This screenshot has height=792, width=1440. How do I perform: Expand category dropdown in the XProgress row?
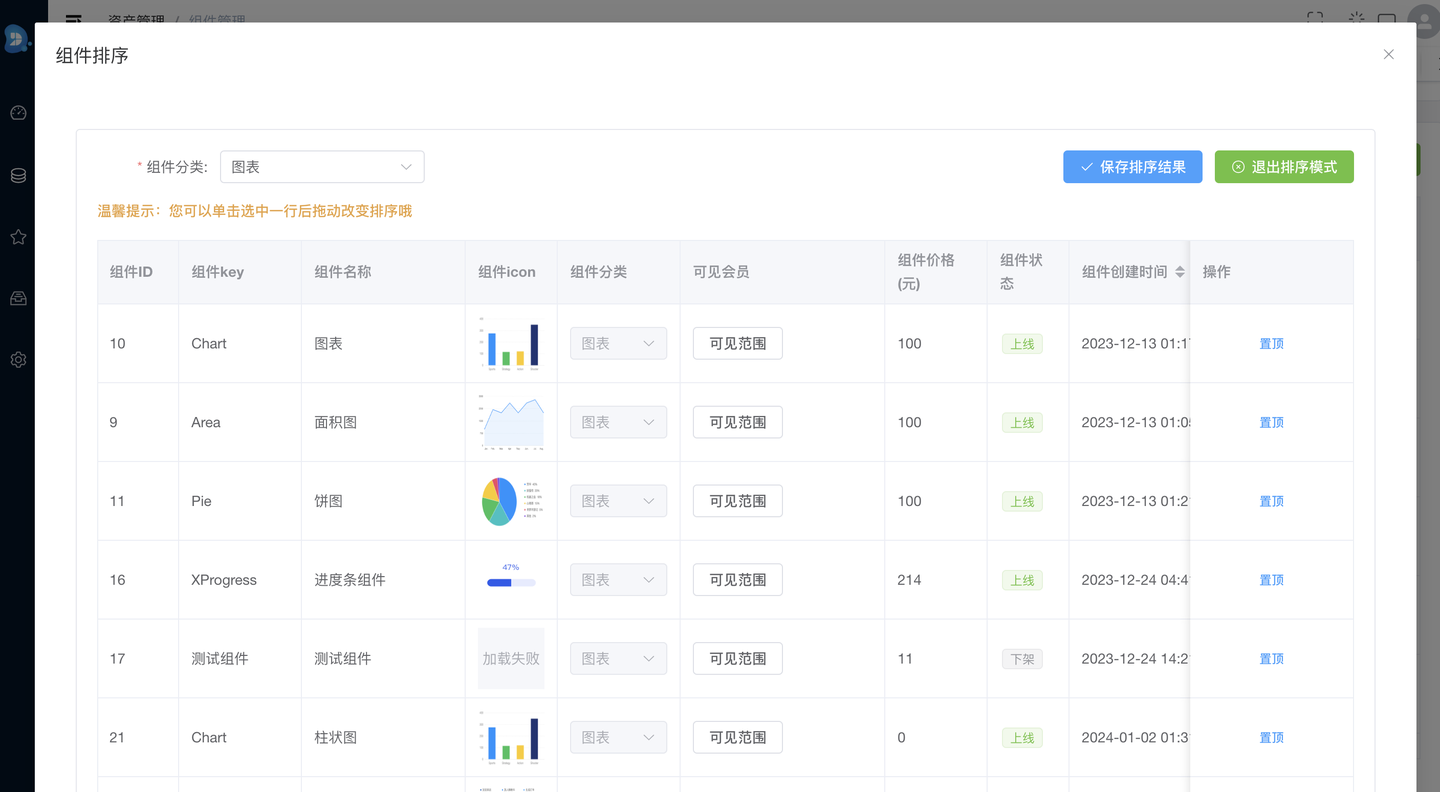pyautogui.click(x=618, y=580)
